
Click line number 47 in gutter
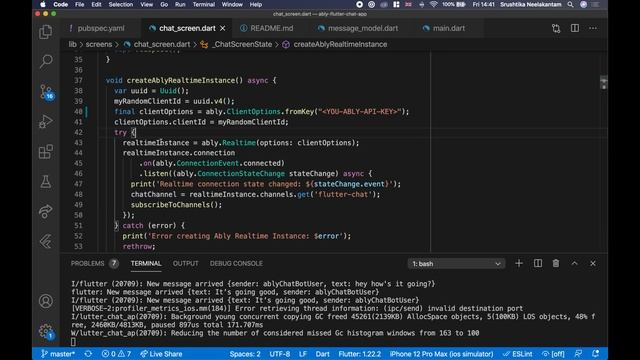click(x=78, y=184)
